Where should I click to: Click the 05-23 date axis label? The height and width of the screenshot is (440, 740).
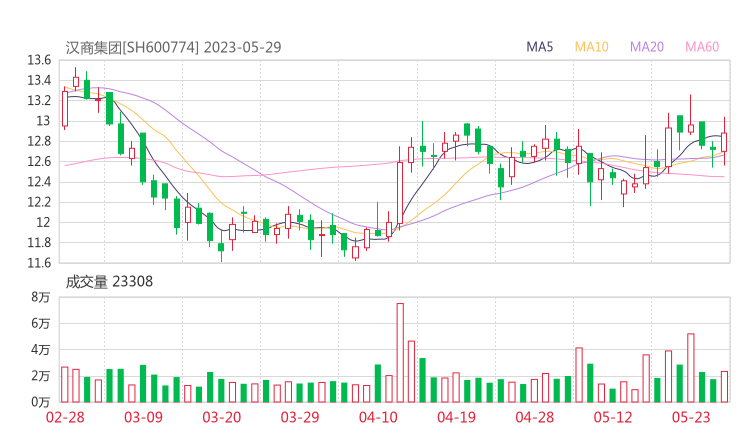pos(691,417)
